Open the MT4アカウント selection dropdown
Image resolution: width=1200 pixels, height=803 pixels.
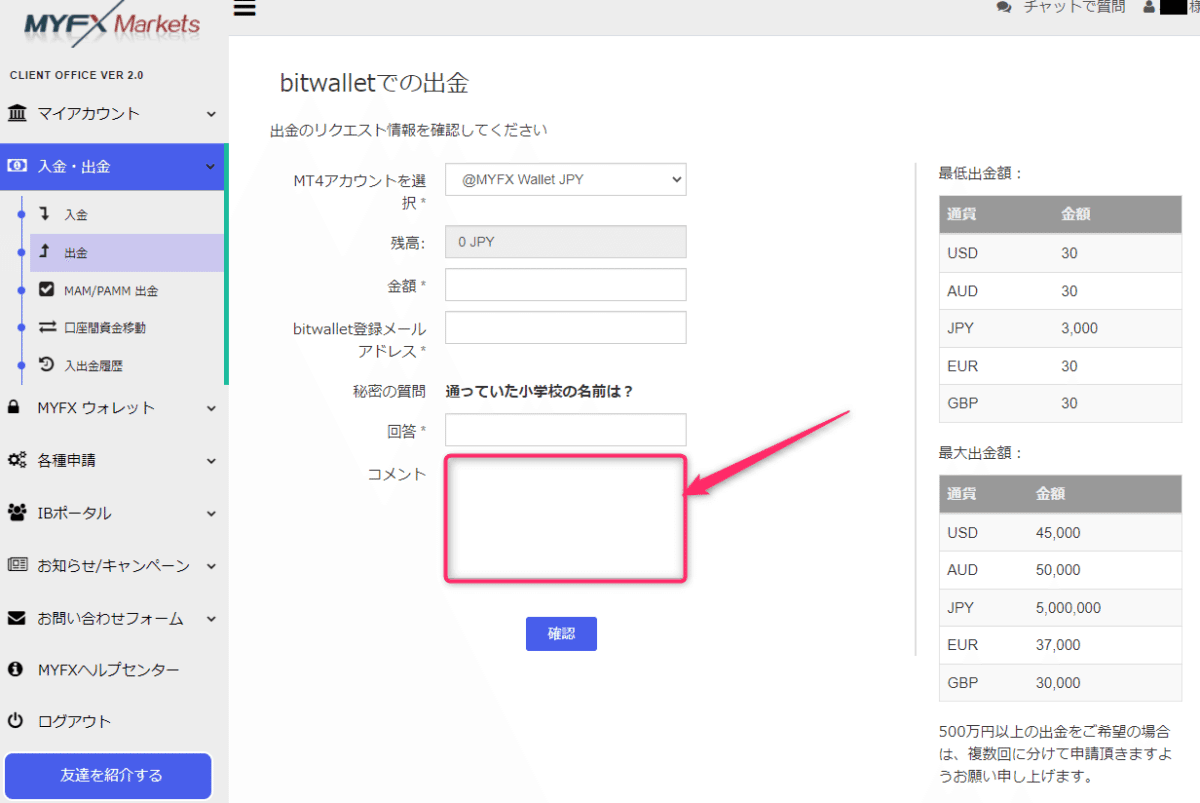coord(566,180)
